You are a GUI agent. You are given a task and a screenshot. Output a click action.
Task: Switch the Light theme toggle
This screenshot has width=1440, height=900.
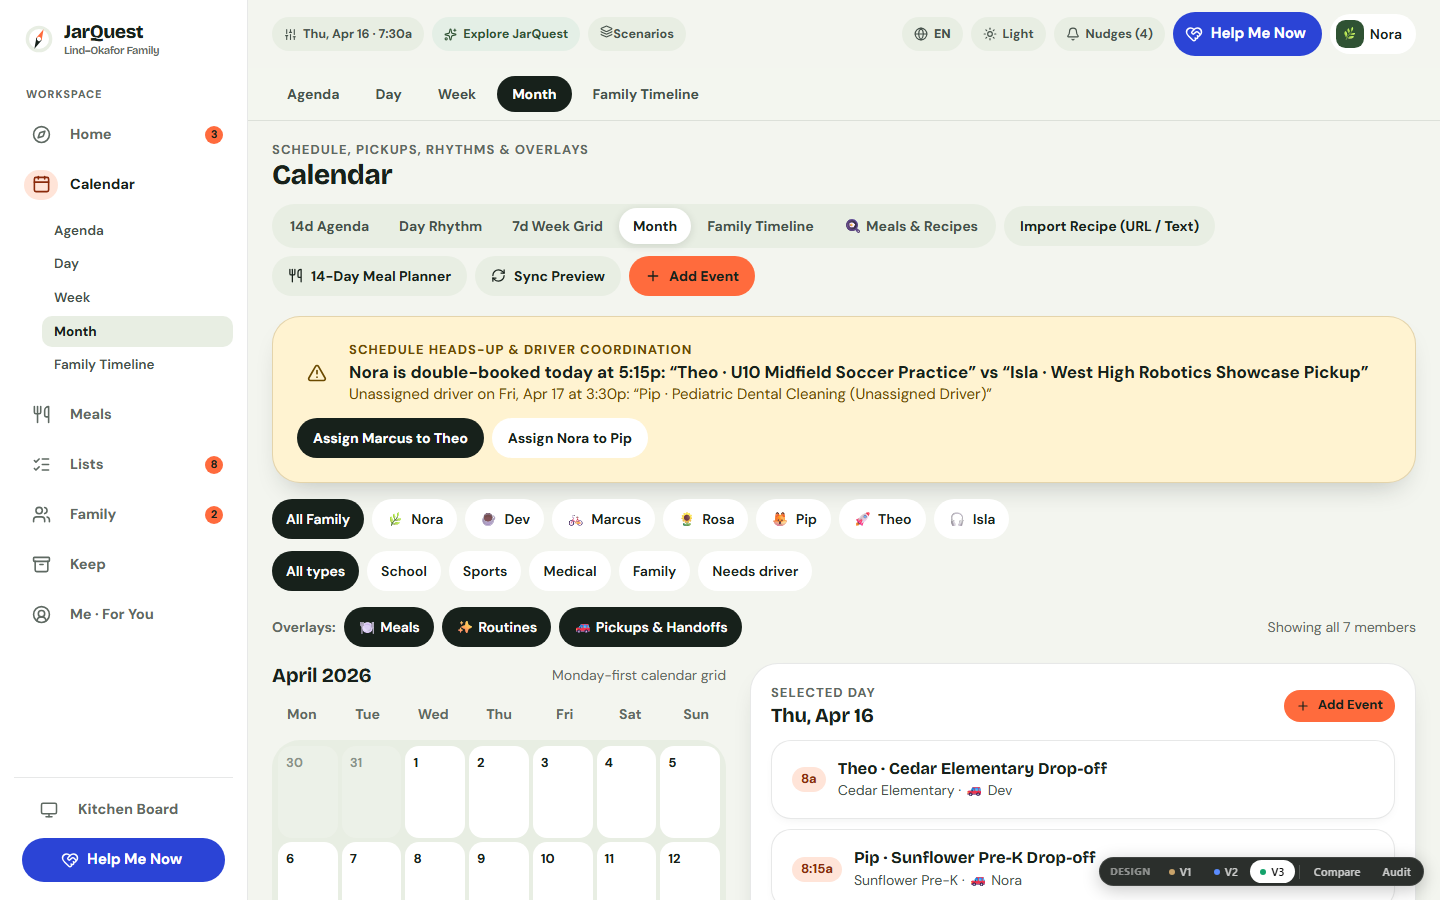tap(1008, 34)
